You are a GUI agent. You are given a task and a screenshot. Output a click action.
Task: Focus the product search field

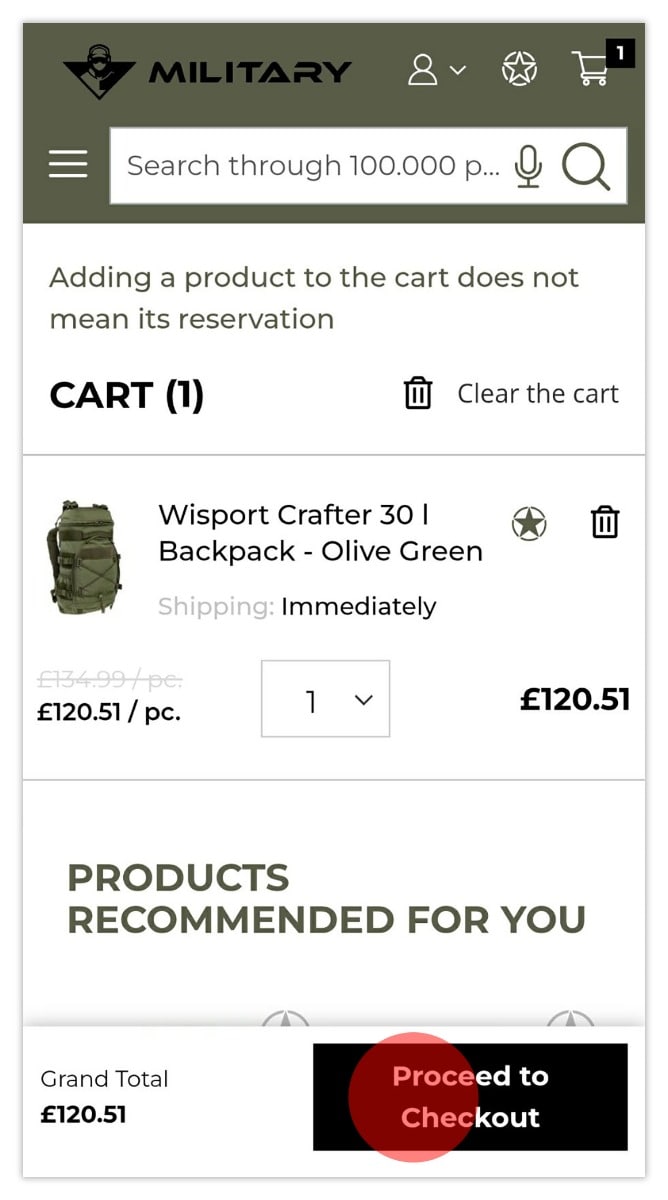pyautogui.click(x=312, y=166)
